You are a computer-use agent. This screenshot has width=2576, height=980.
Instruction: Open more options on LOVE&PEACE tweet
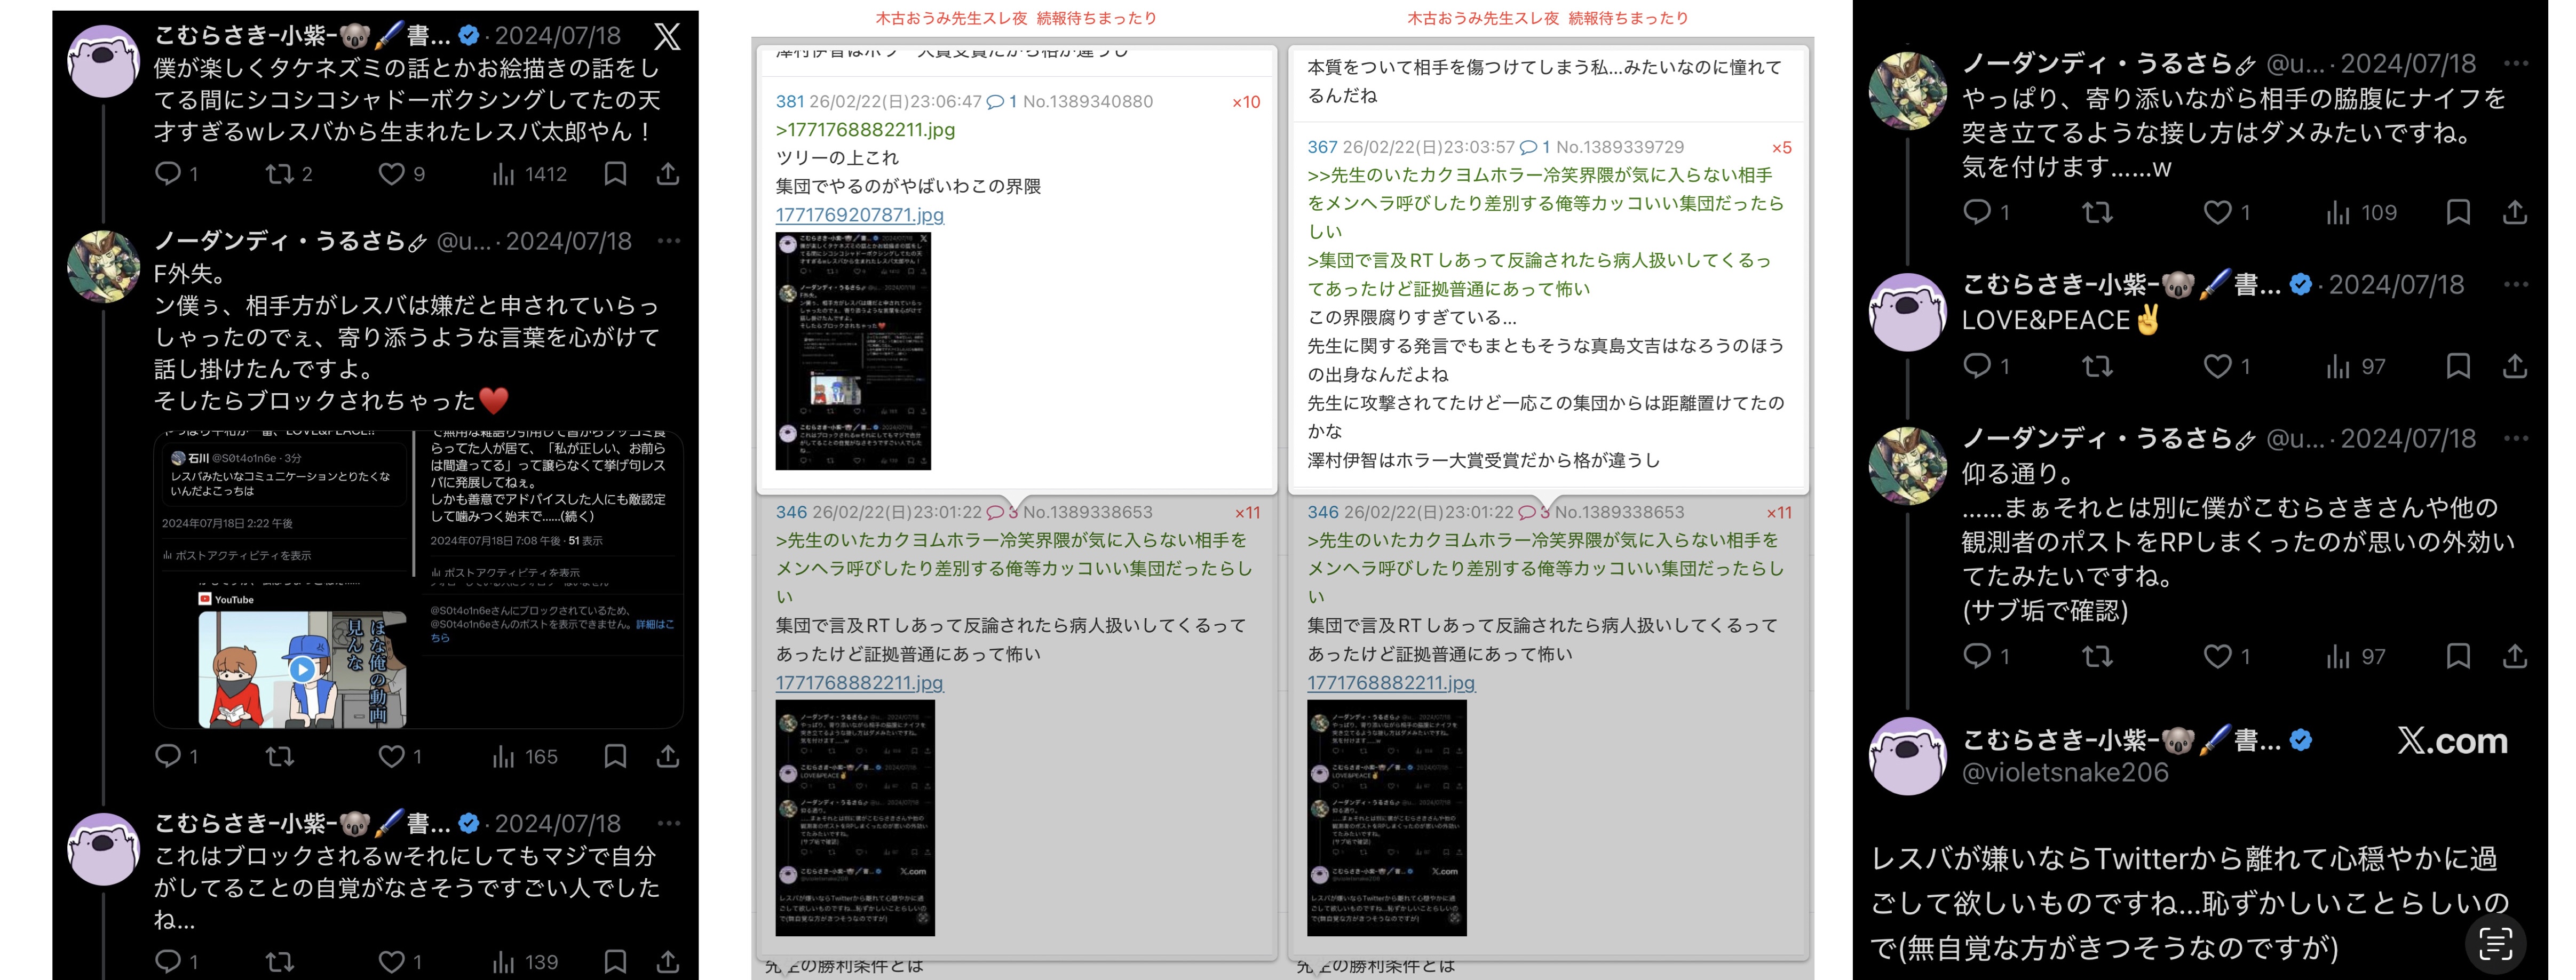pos(2516,284)
